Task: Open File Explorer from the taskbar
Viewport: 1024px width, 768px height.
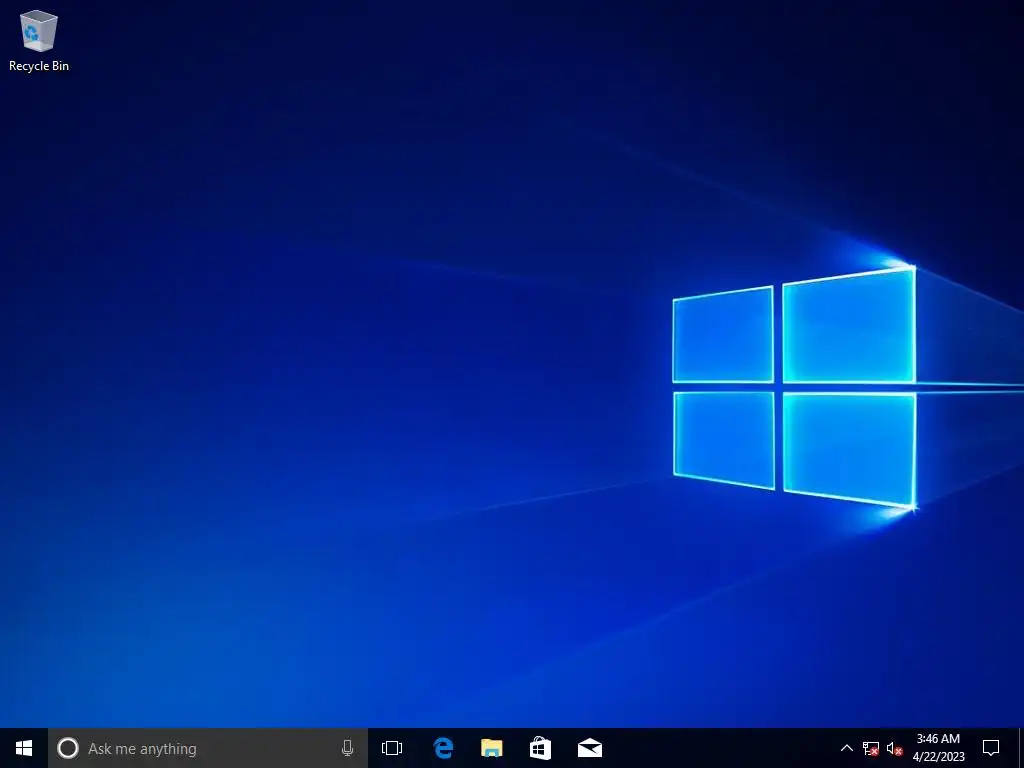Action: [x=492, y=748]
